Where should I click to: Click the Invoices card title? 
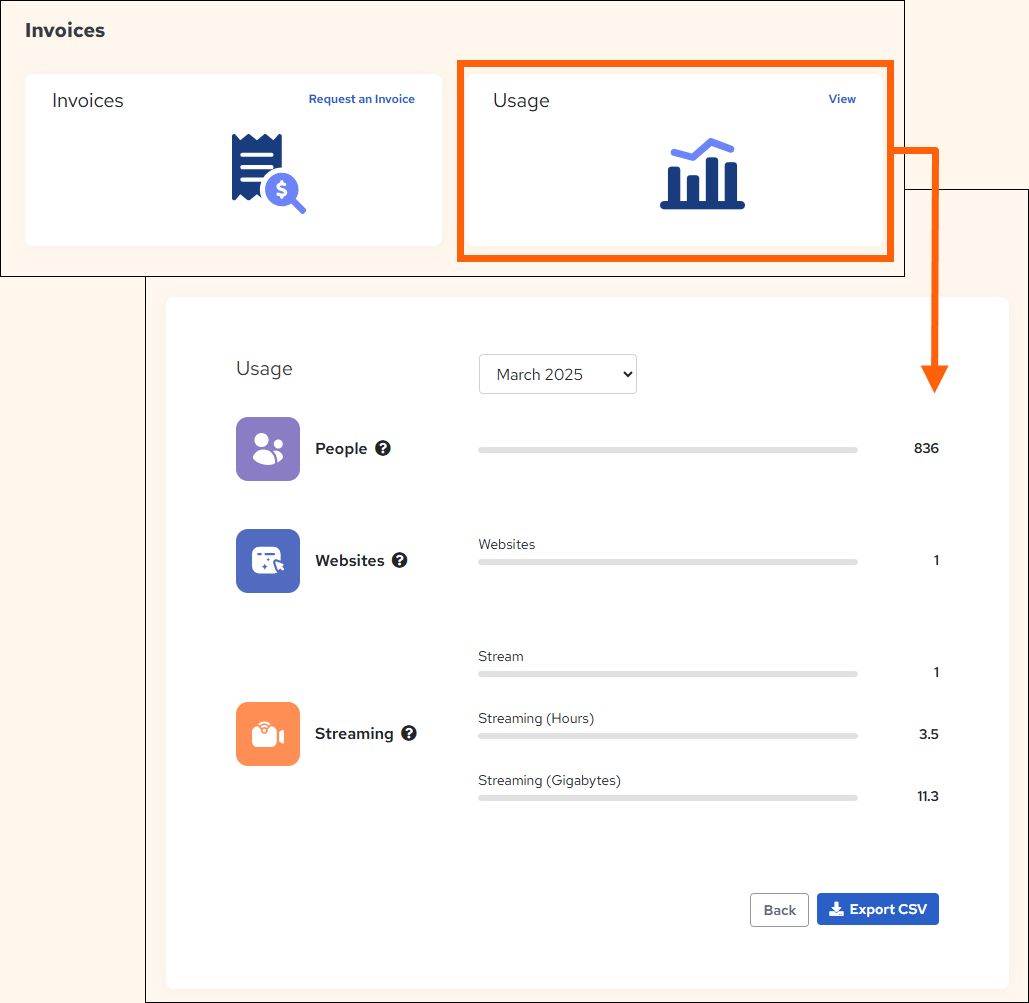pos(88,101)
